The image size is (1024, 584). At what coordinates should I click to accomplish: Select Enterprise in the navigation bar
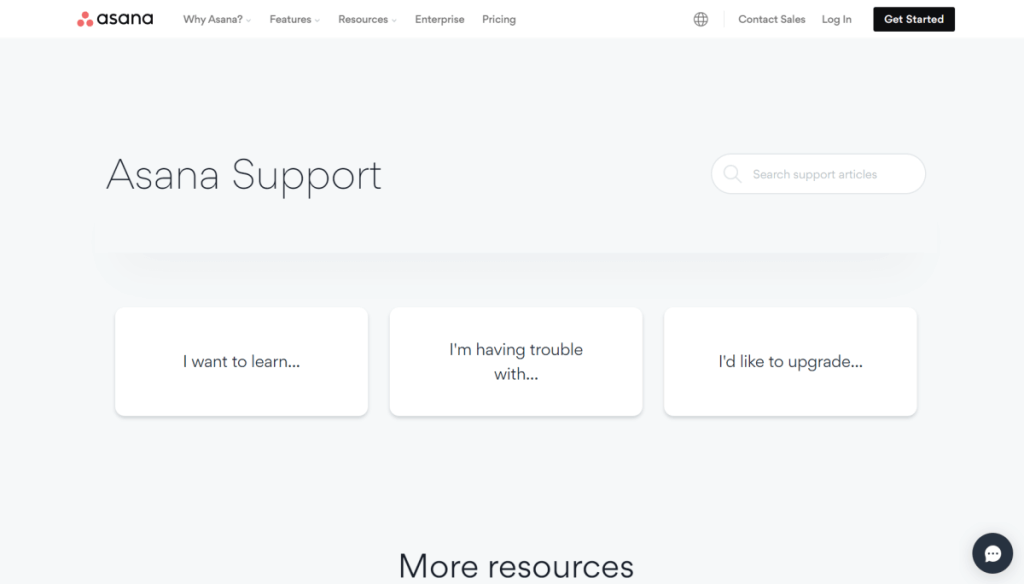(x=439, y=18)
